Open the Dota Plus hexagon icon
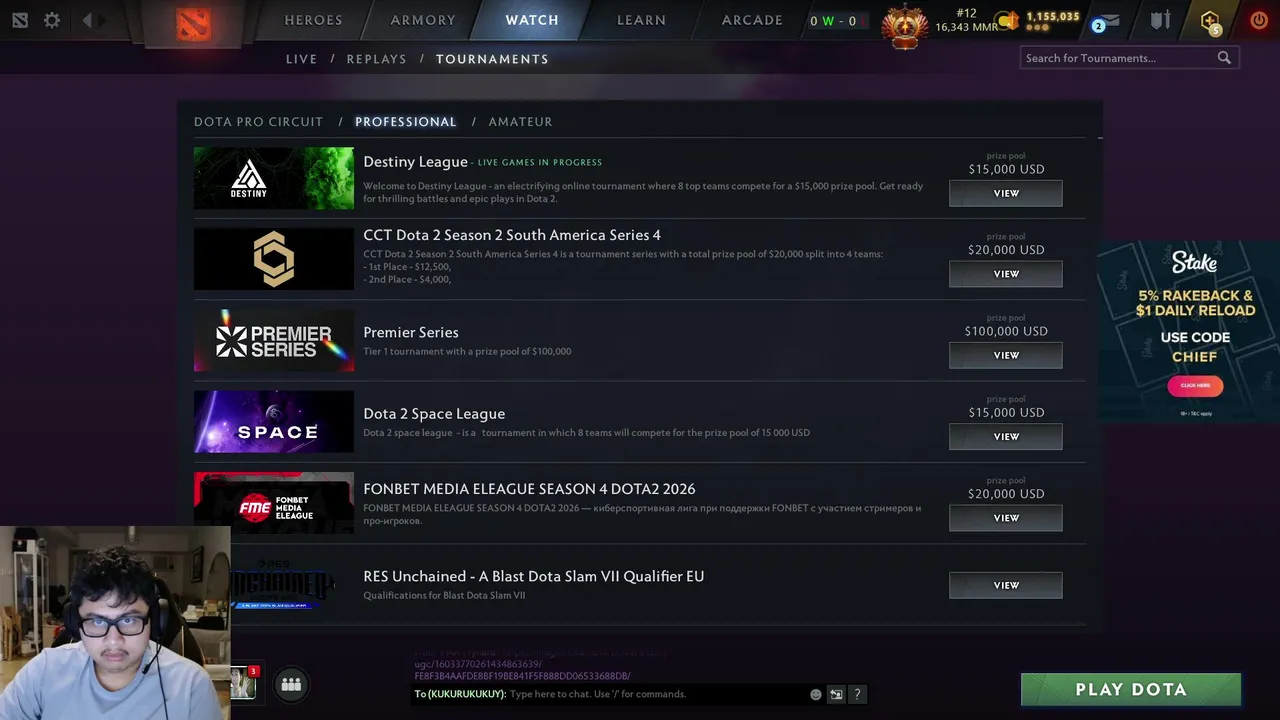 pyautogui.click(x=1211, y=21)
